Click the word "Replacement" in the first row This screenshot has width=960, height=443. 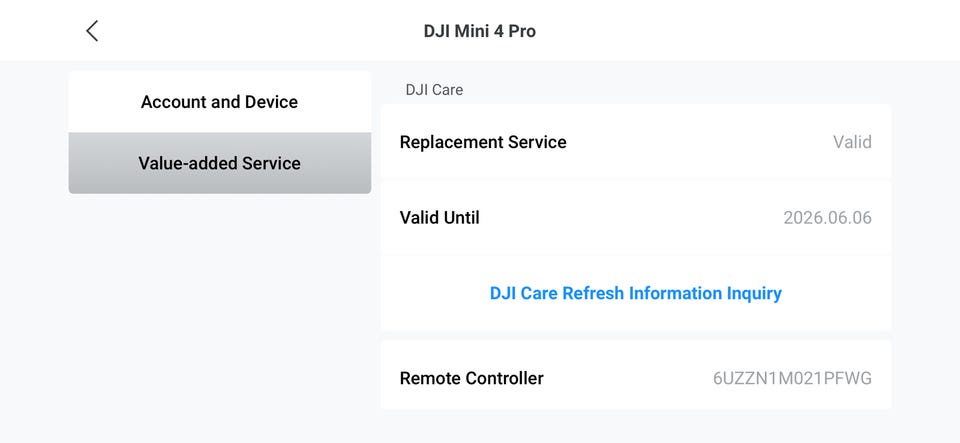click(x=449, y=142)
